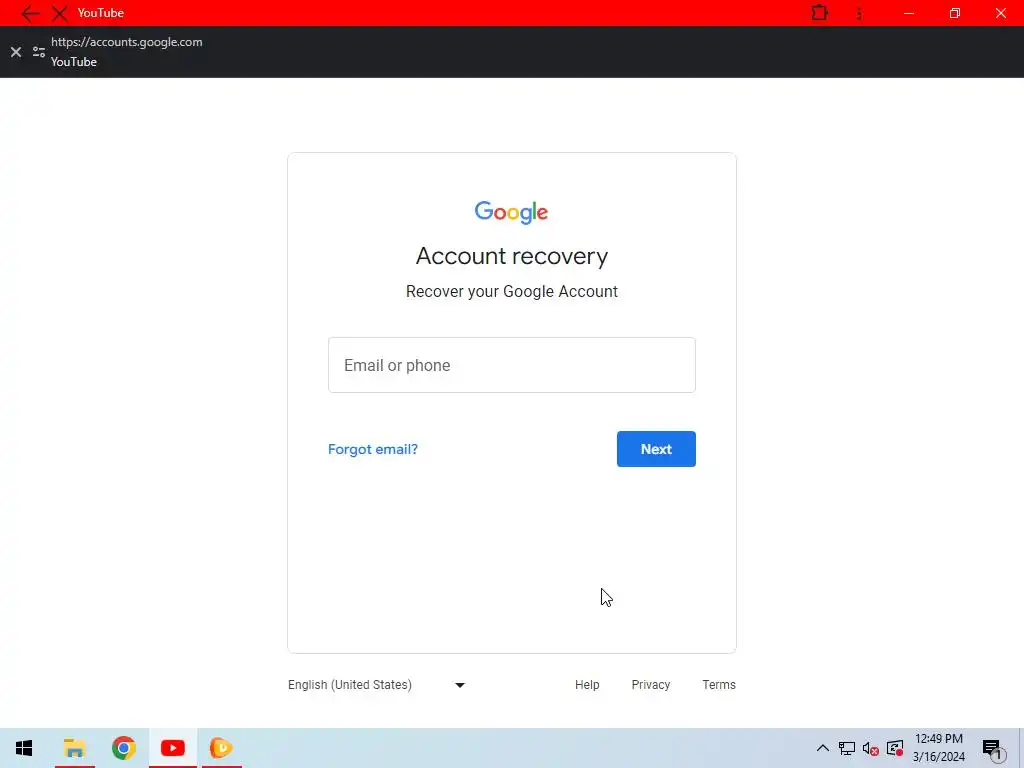The height and width of the screenshot is (768, 1024).
Task: Click Recover your Google Account text
Action: tap(512, 291)
